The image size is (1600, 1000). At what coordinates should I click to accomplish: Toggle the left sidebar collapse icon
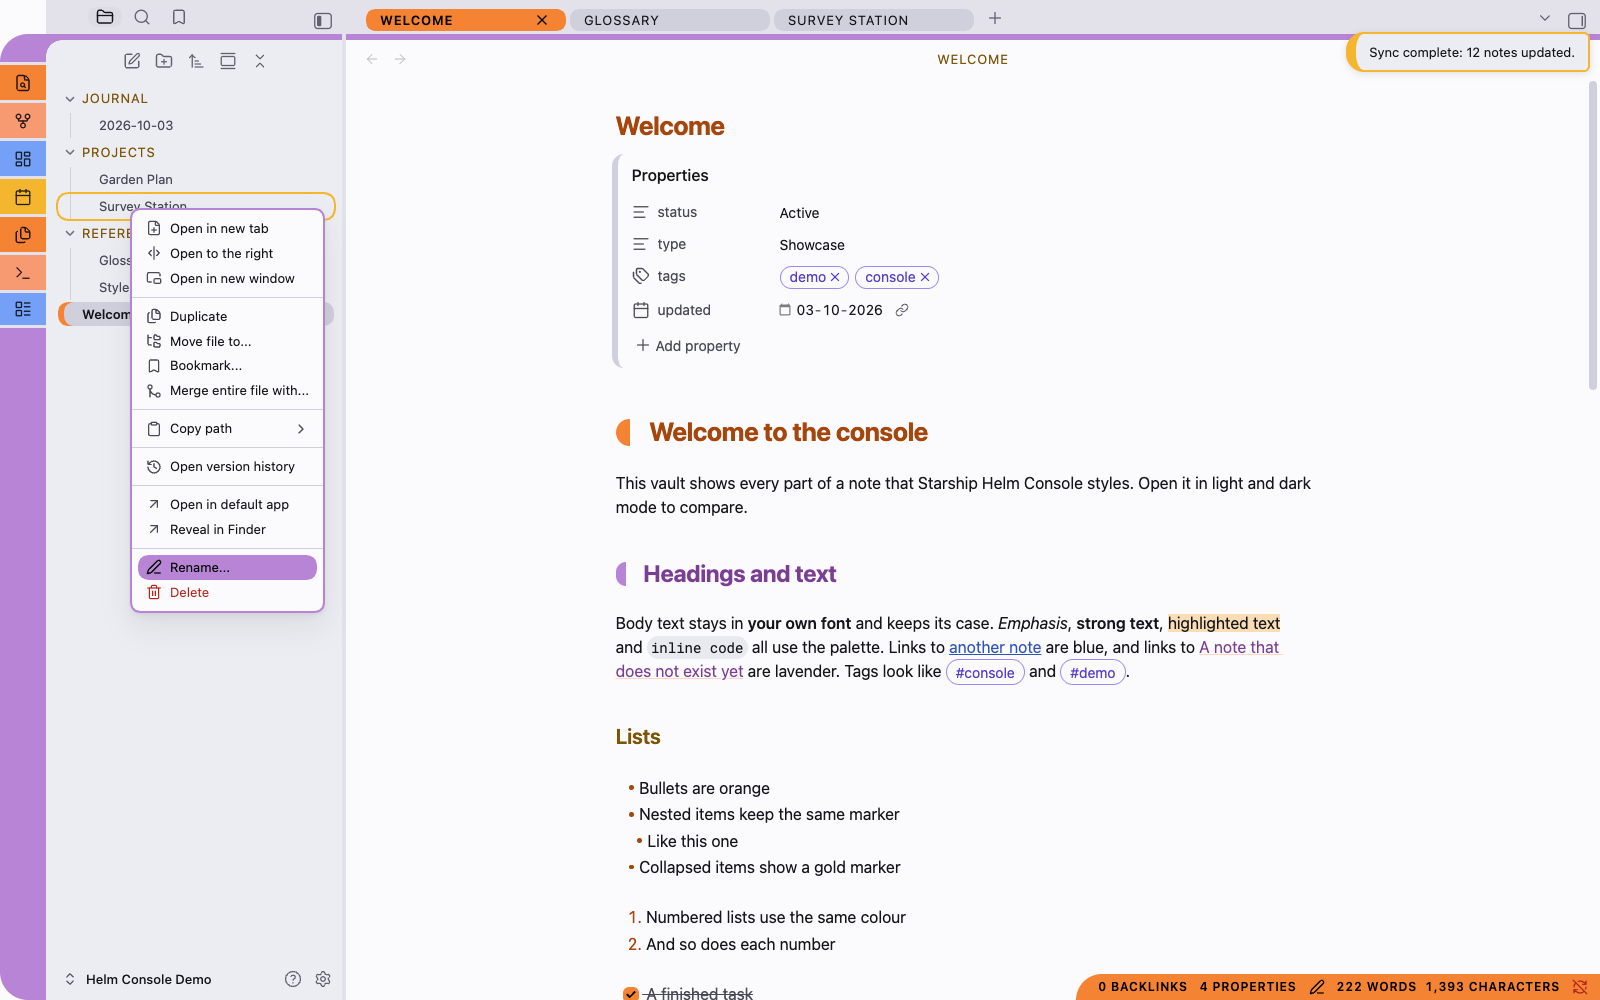point(323,20)
